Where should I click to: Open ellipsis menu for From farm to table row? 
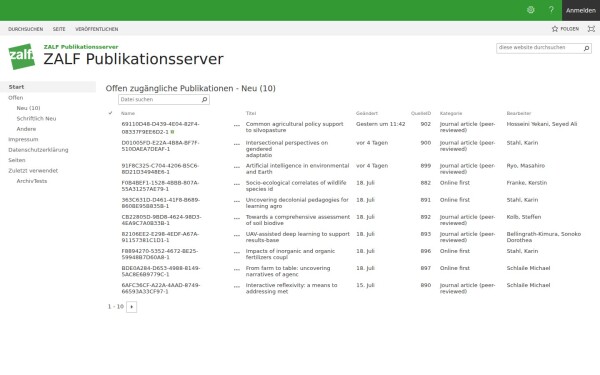pyautogui.click(x=237, y=269)
